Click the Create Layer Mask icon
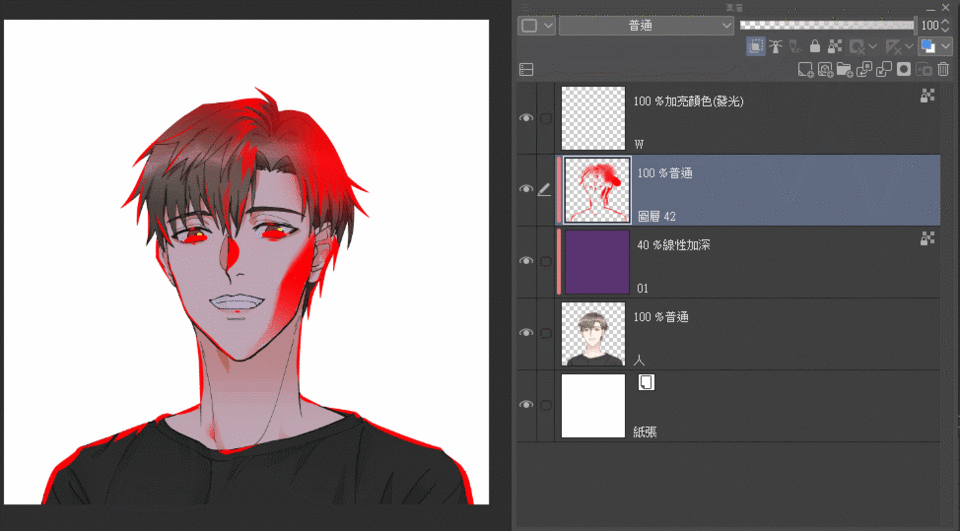Viewport: 960px width, 531px height. pos(904,70)
